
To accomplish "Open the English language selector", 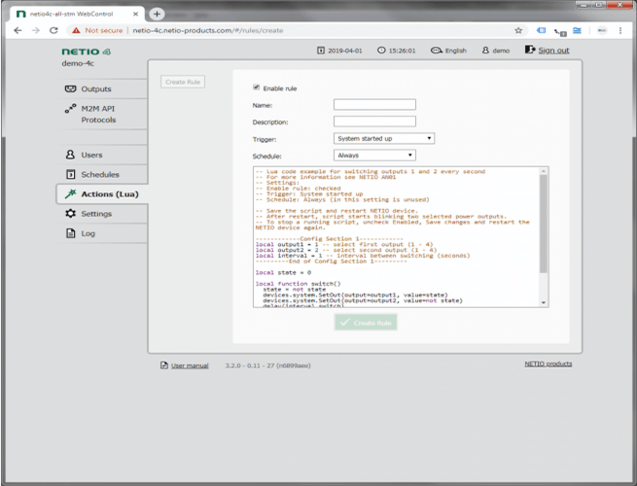I will tap(449, 50).
